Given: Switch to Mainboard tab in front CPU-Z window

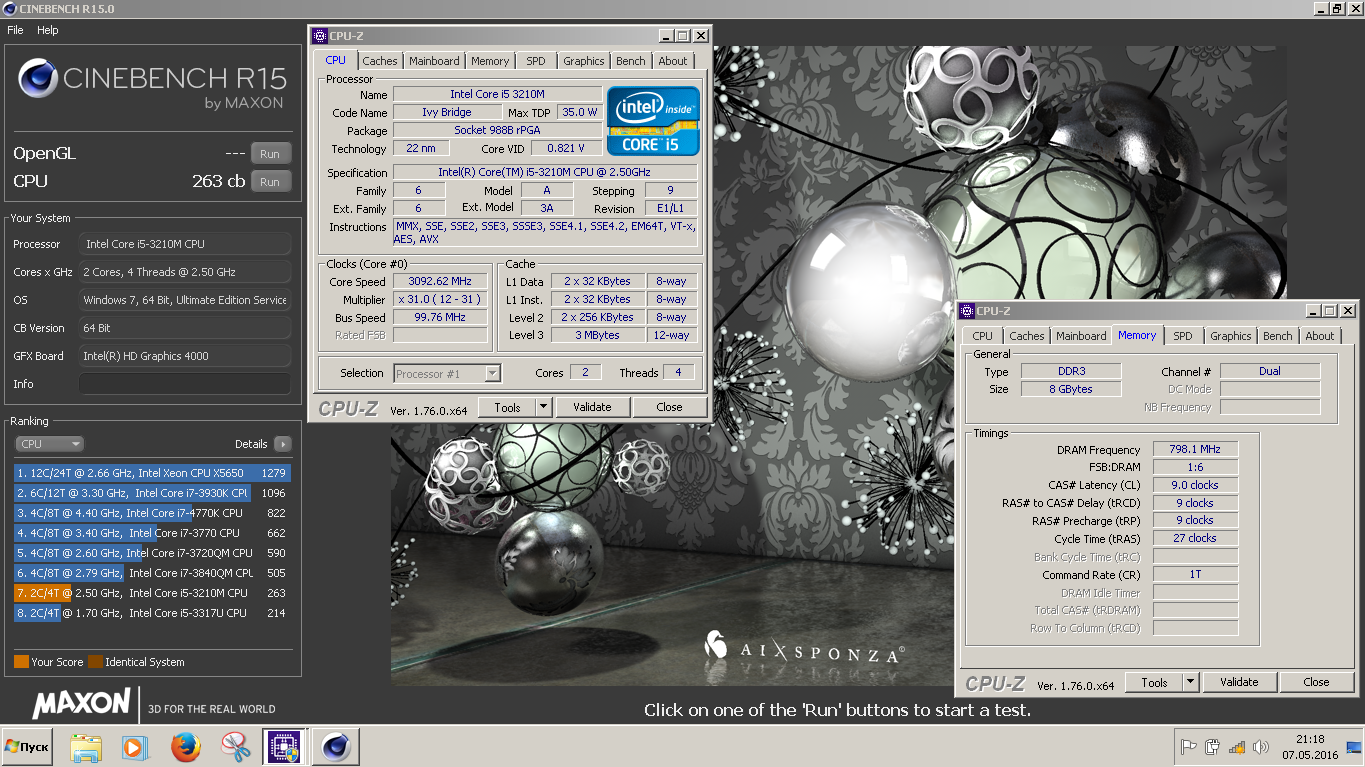Looking at the screenshot, I should click(434, 61).
